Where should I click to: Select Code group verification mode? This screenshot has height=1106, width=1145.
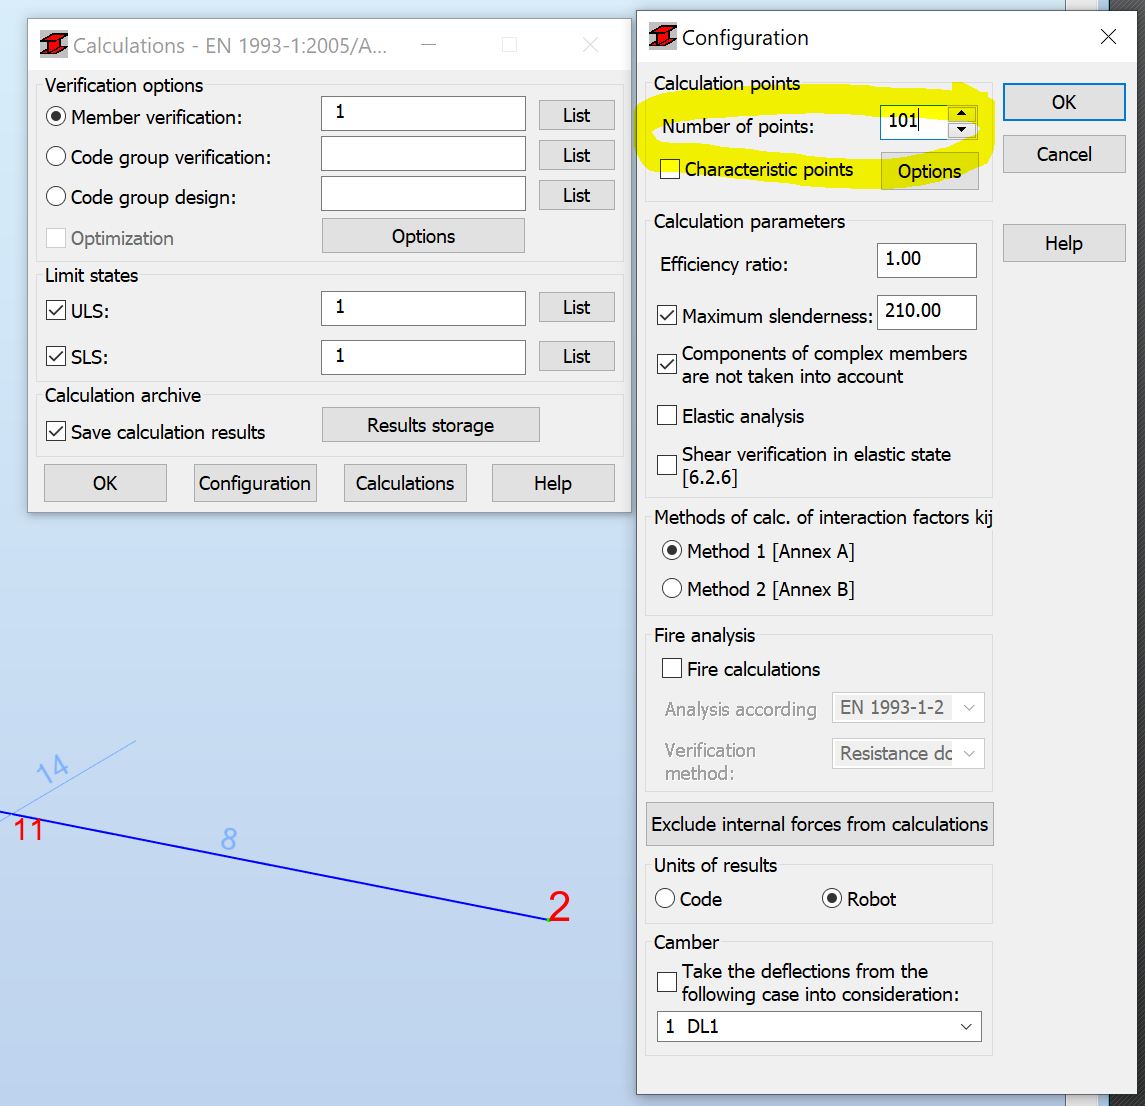(x=56, y=156)
